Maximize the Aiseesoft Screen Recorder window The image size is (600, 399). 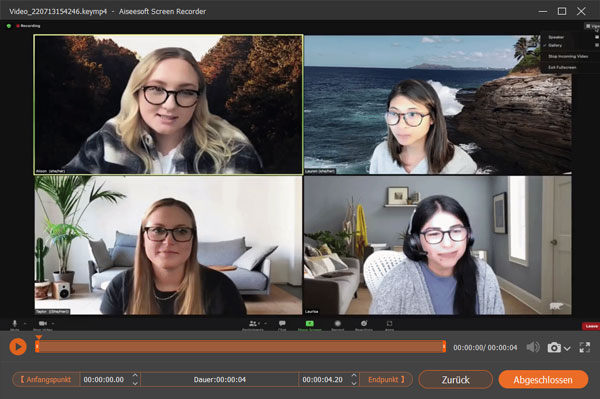pyautogui.click(x=562, y=11)
